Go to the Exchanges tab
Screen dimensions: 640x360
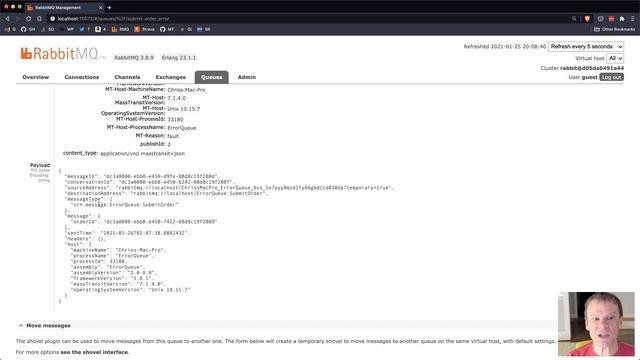coord(171,77)
